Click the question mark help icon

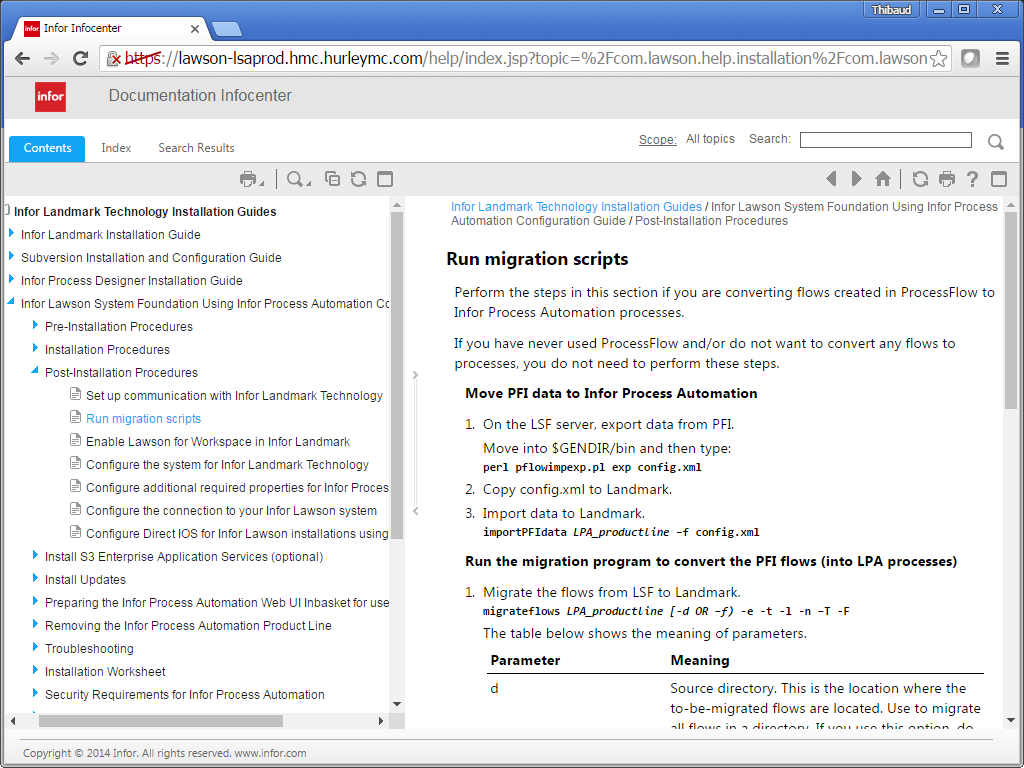(x=972, y=179)
